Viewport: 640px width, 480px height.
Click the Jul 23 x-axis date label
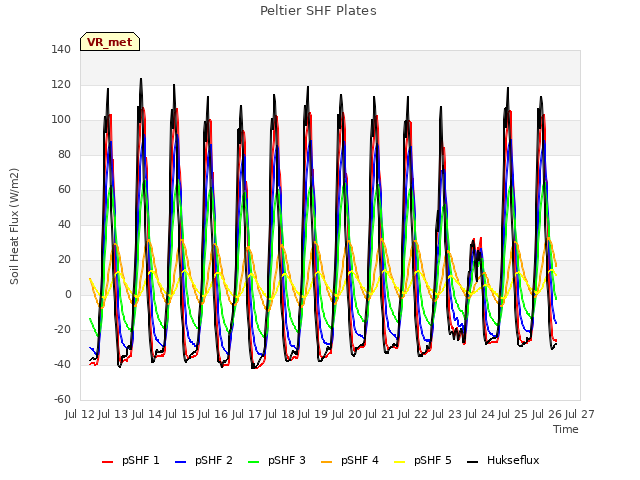pos(447,414)
